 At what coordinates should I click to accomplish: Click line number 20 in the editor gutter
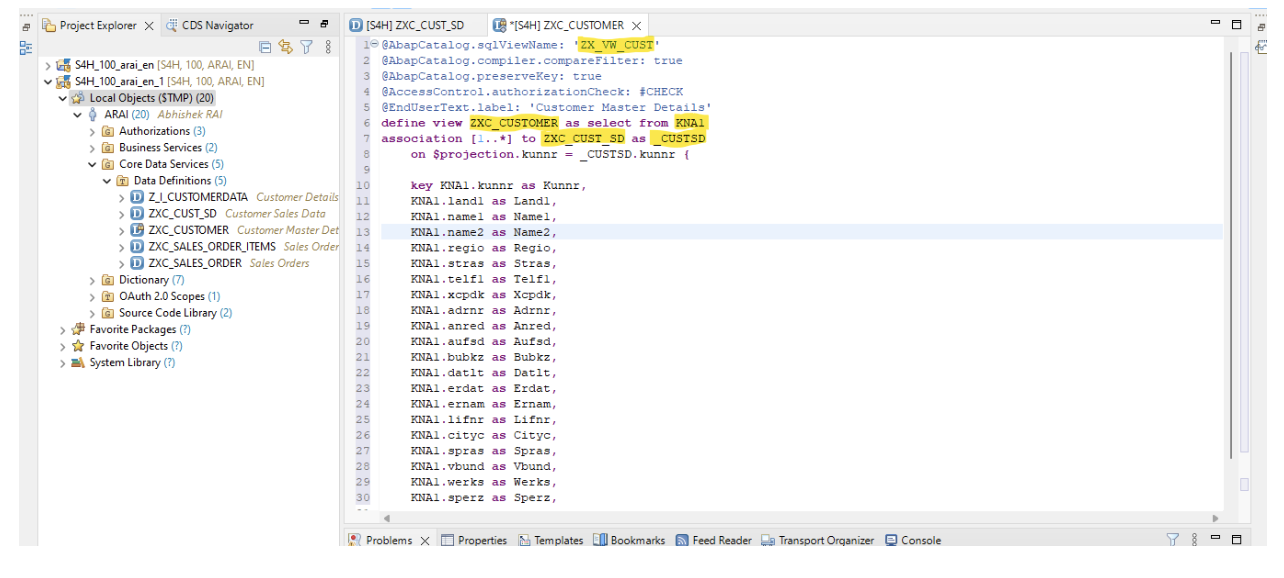point(361,341)
